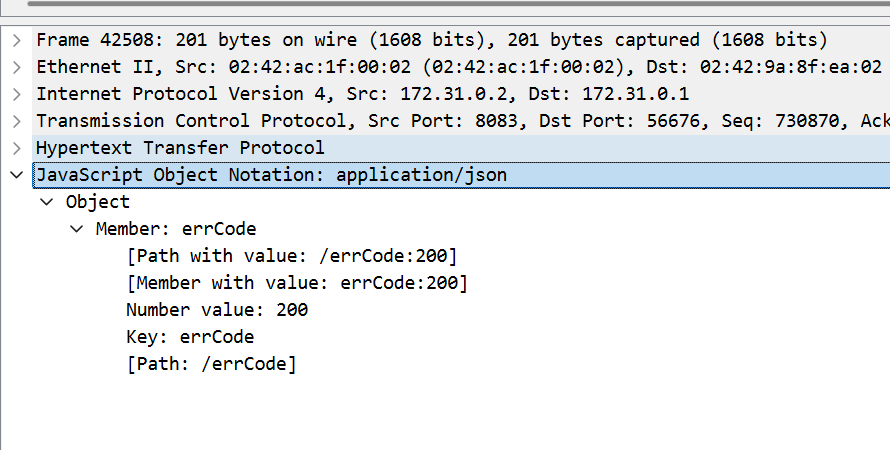890x450 pixels.
Task: Select the Key: errCode line
Action: pos(190,337)
